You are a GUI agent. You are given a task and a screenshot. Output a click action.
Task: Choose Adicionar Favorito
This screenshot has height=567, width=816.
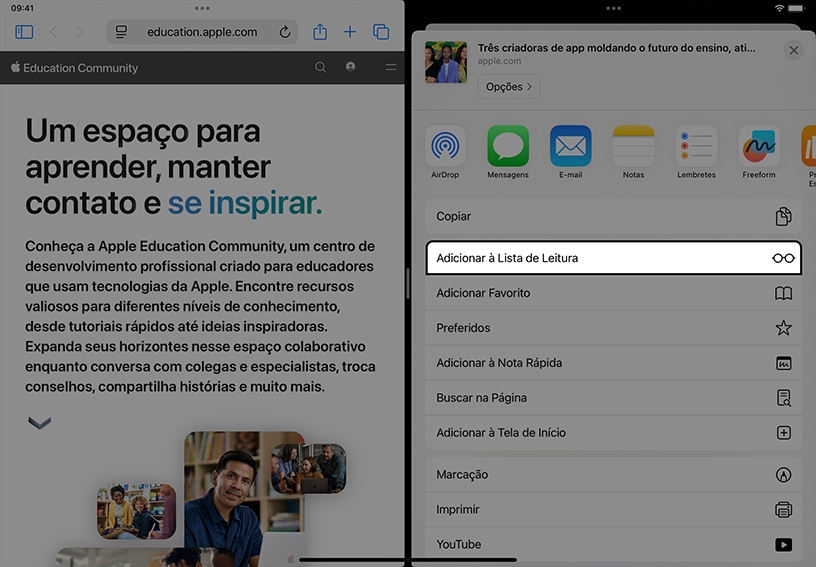pos(614,293)
